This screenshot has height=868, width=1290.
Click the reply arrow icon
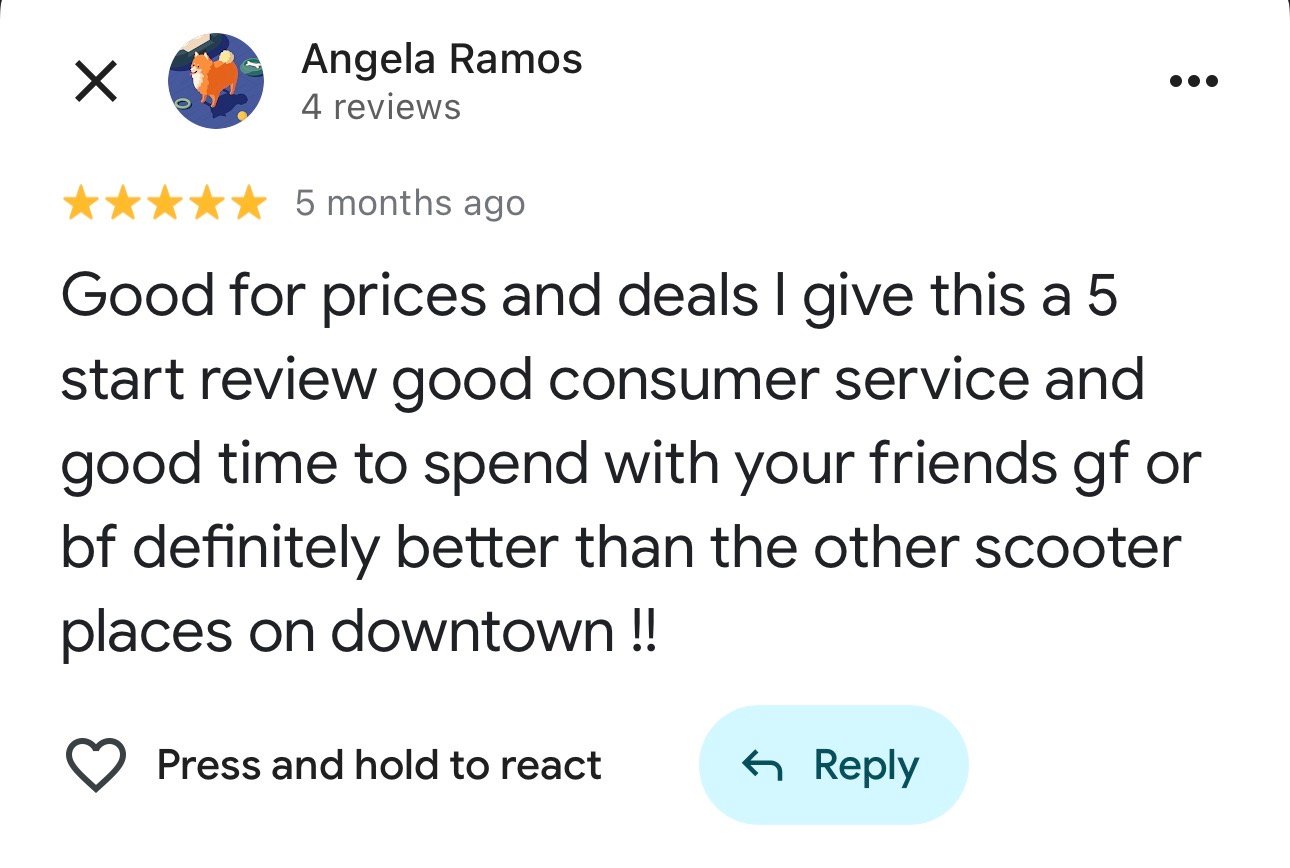click(x=763, y=764)
